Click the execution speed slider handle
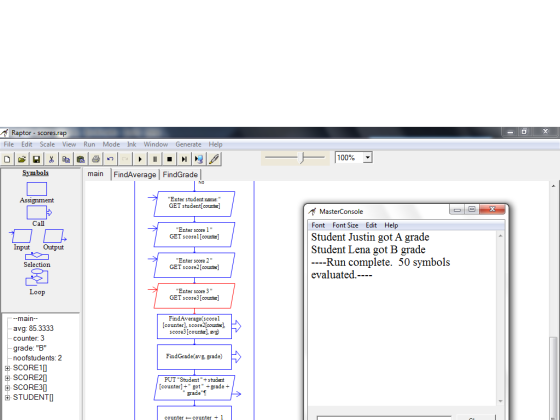Screen dimensions: 560x420 [x=302, y=158]
